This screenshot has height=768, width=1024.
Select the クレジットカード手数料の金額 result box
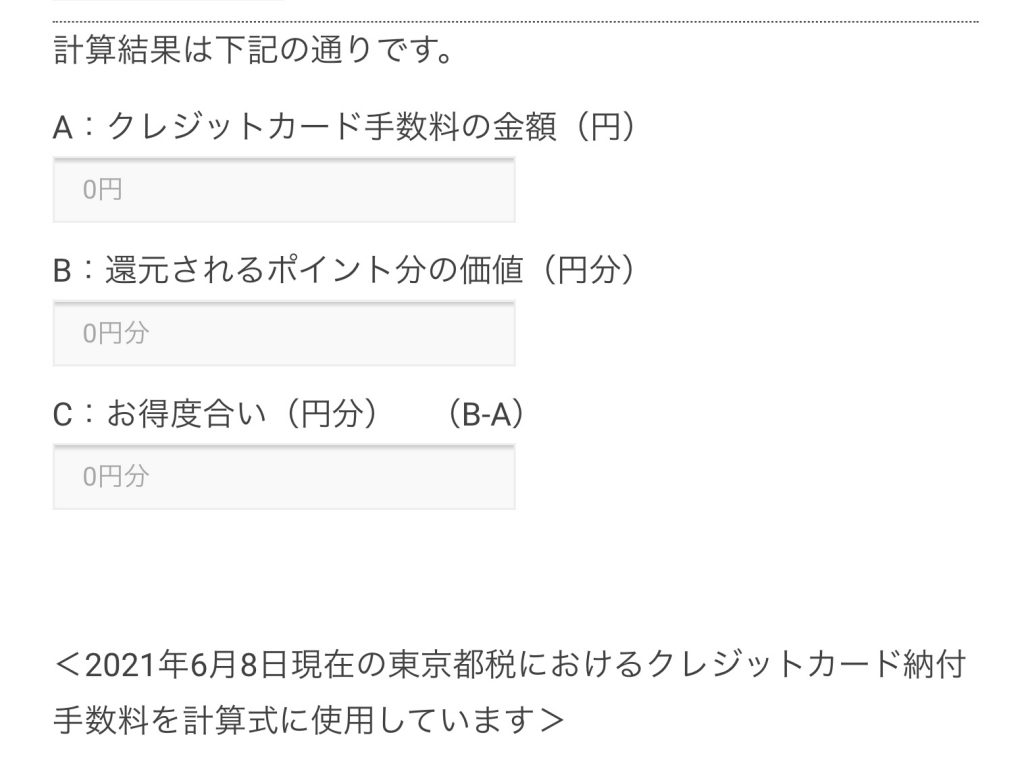(x=283, y=190)
